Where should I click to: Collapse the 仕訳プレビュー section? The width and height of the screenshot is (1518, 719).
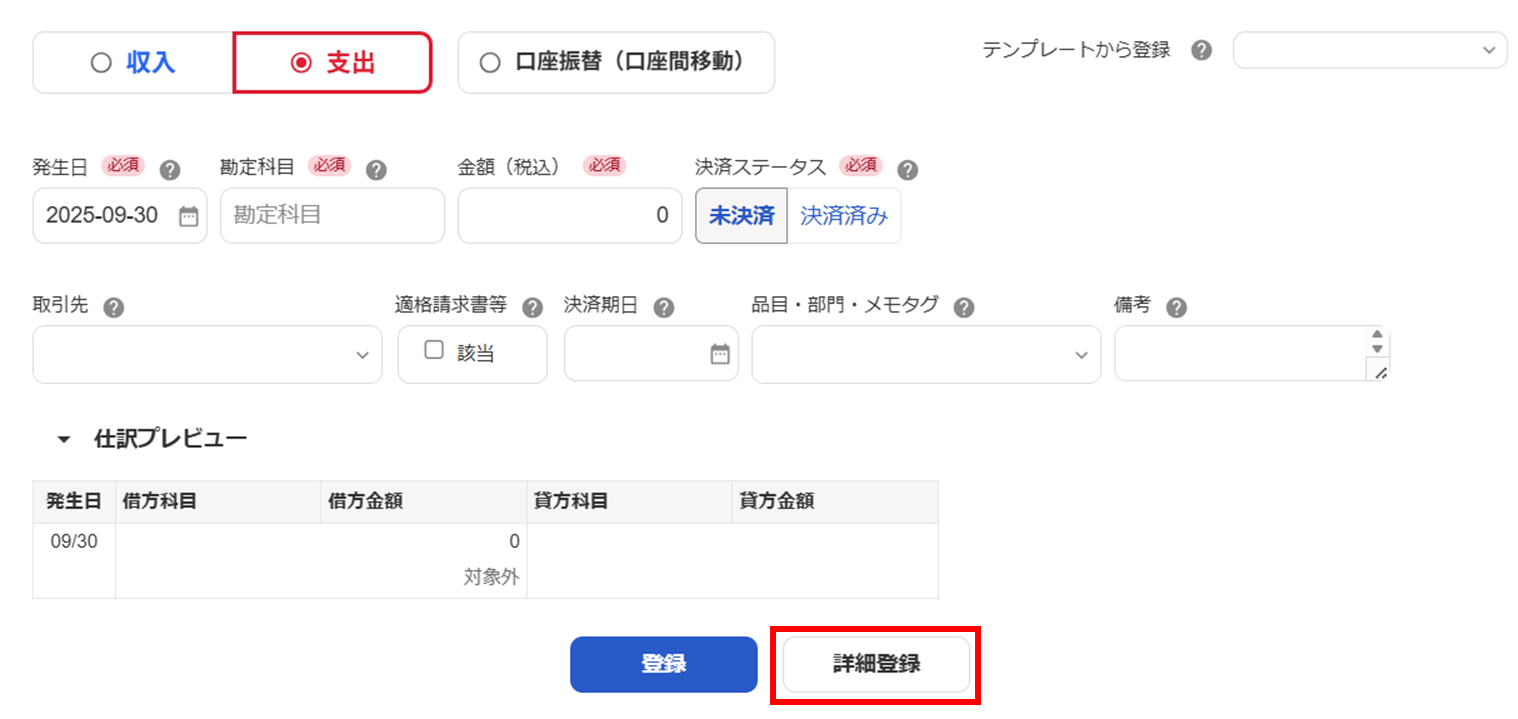pos(65,439)
